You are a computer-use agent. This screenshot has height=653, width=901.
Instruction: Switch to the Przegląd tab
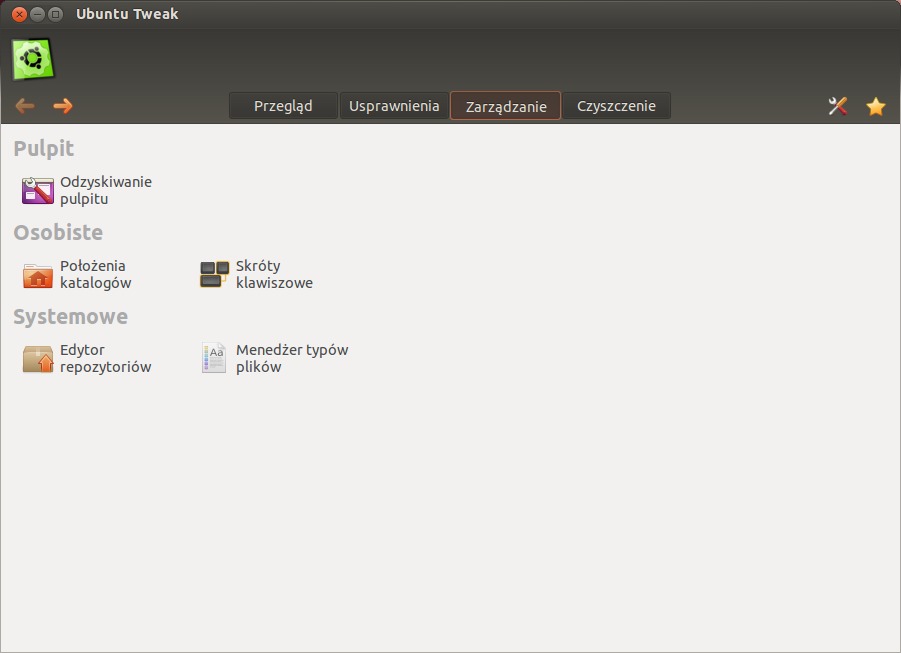(283, 106)
